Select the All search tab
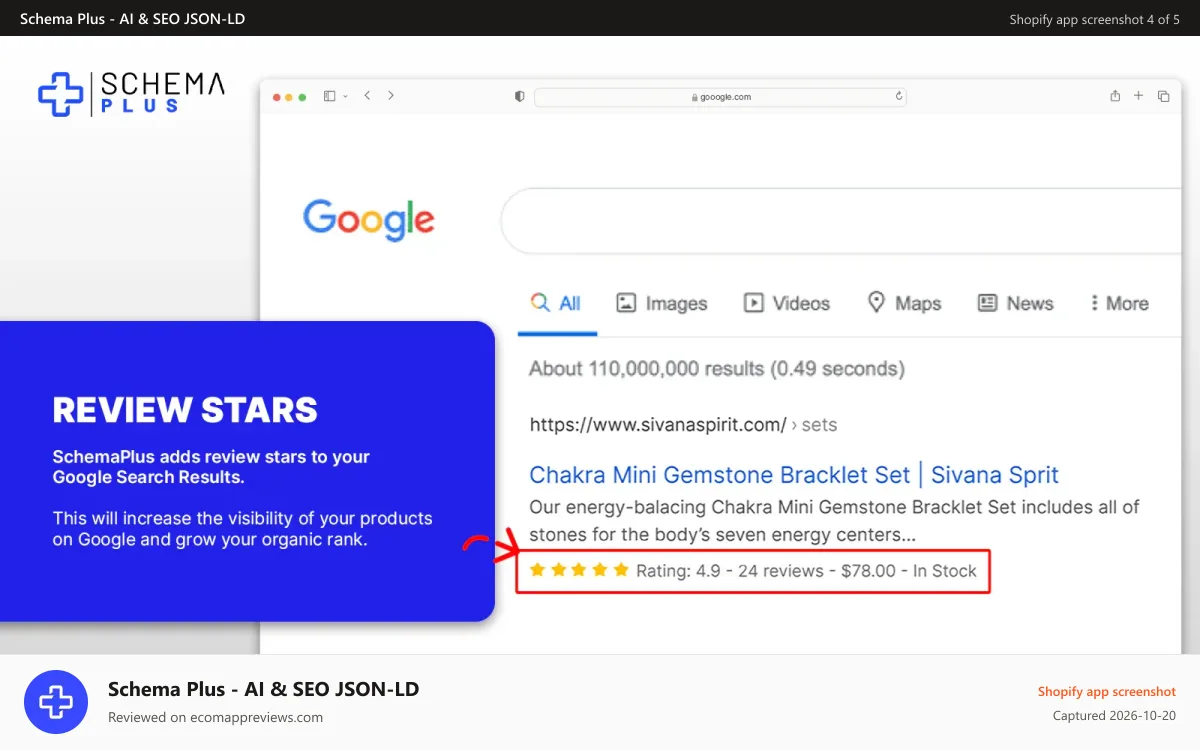This screenshot has height=750, width=1200. 556,303
